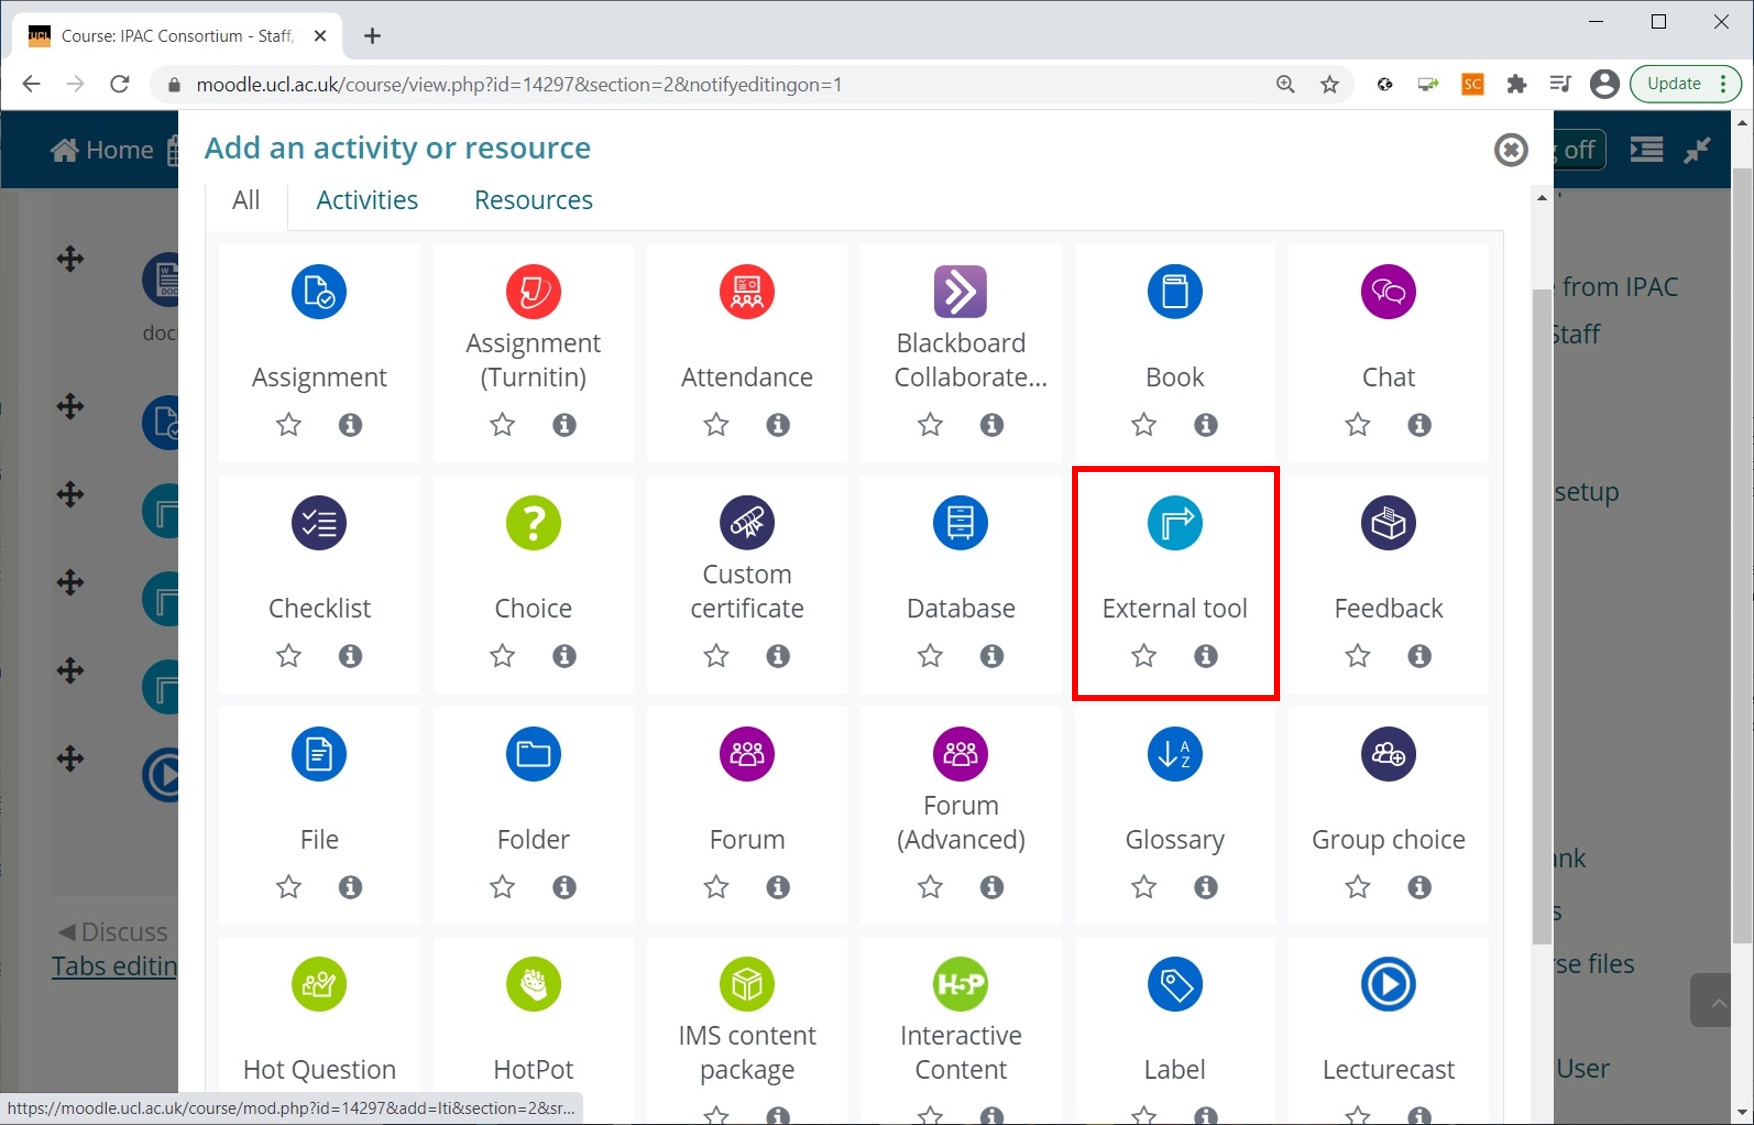
Task: Open the Chrome three-dot browser menu
Action: pos(1723,84)
